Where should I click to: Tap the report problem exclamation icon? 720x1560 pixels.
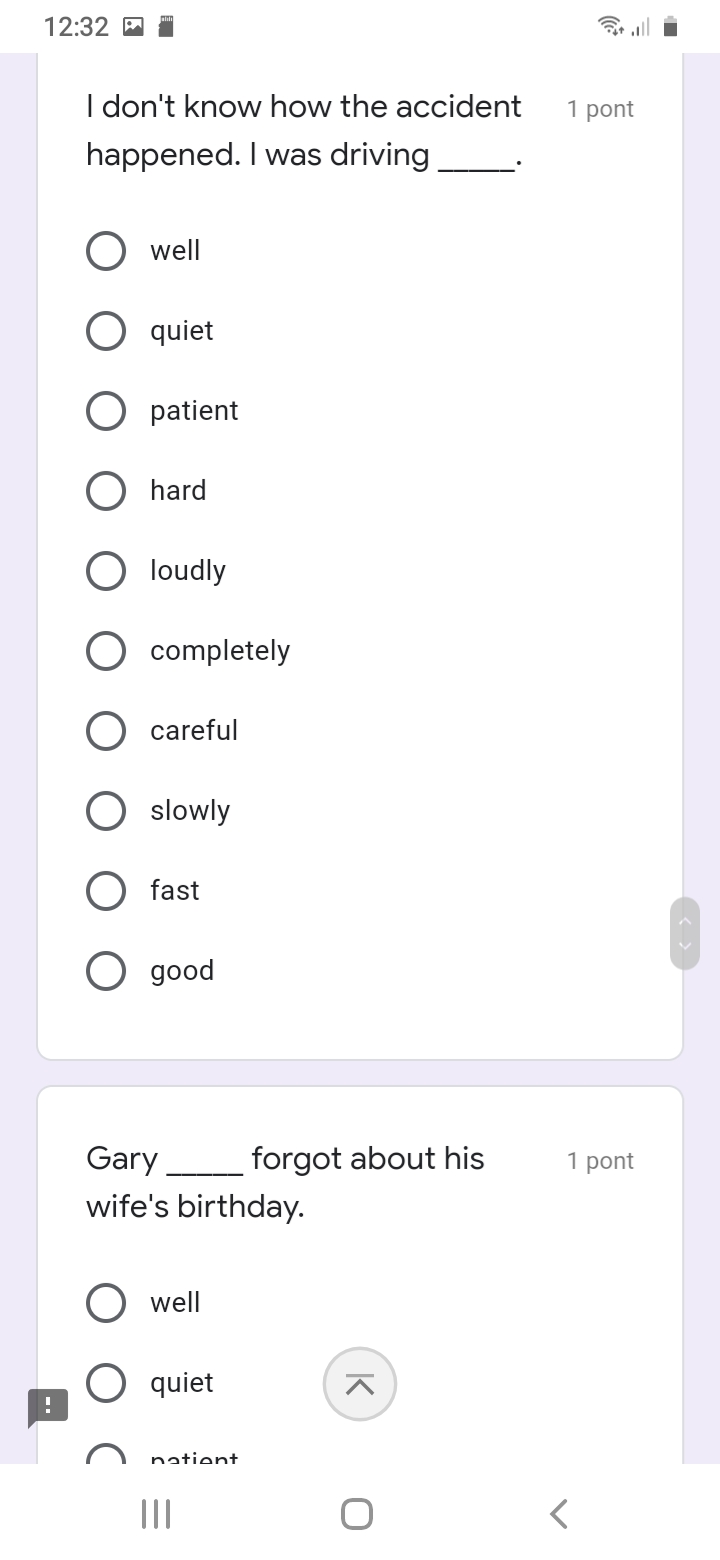[x=48, y=1405]
